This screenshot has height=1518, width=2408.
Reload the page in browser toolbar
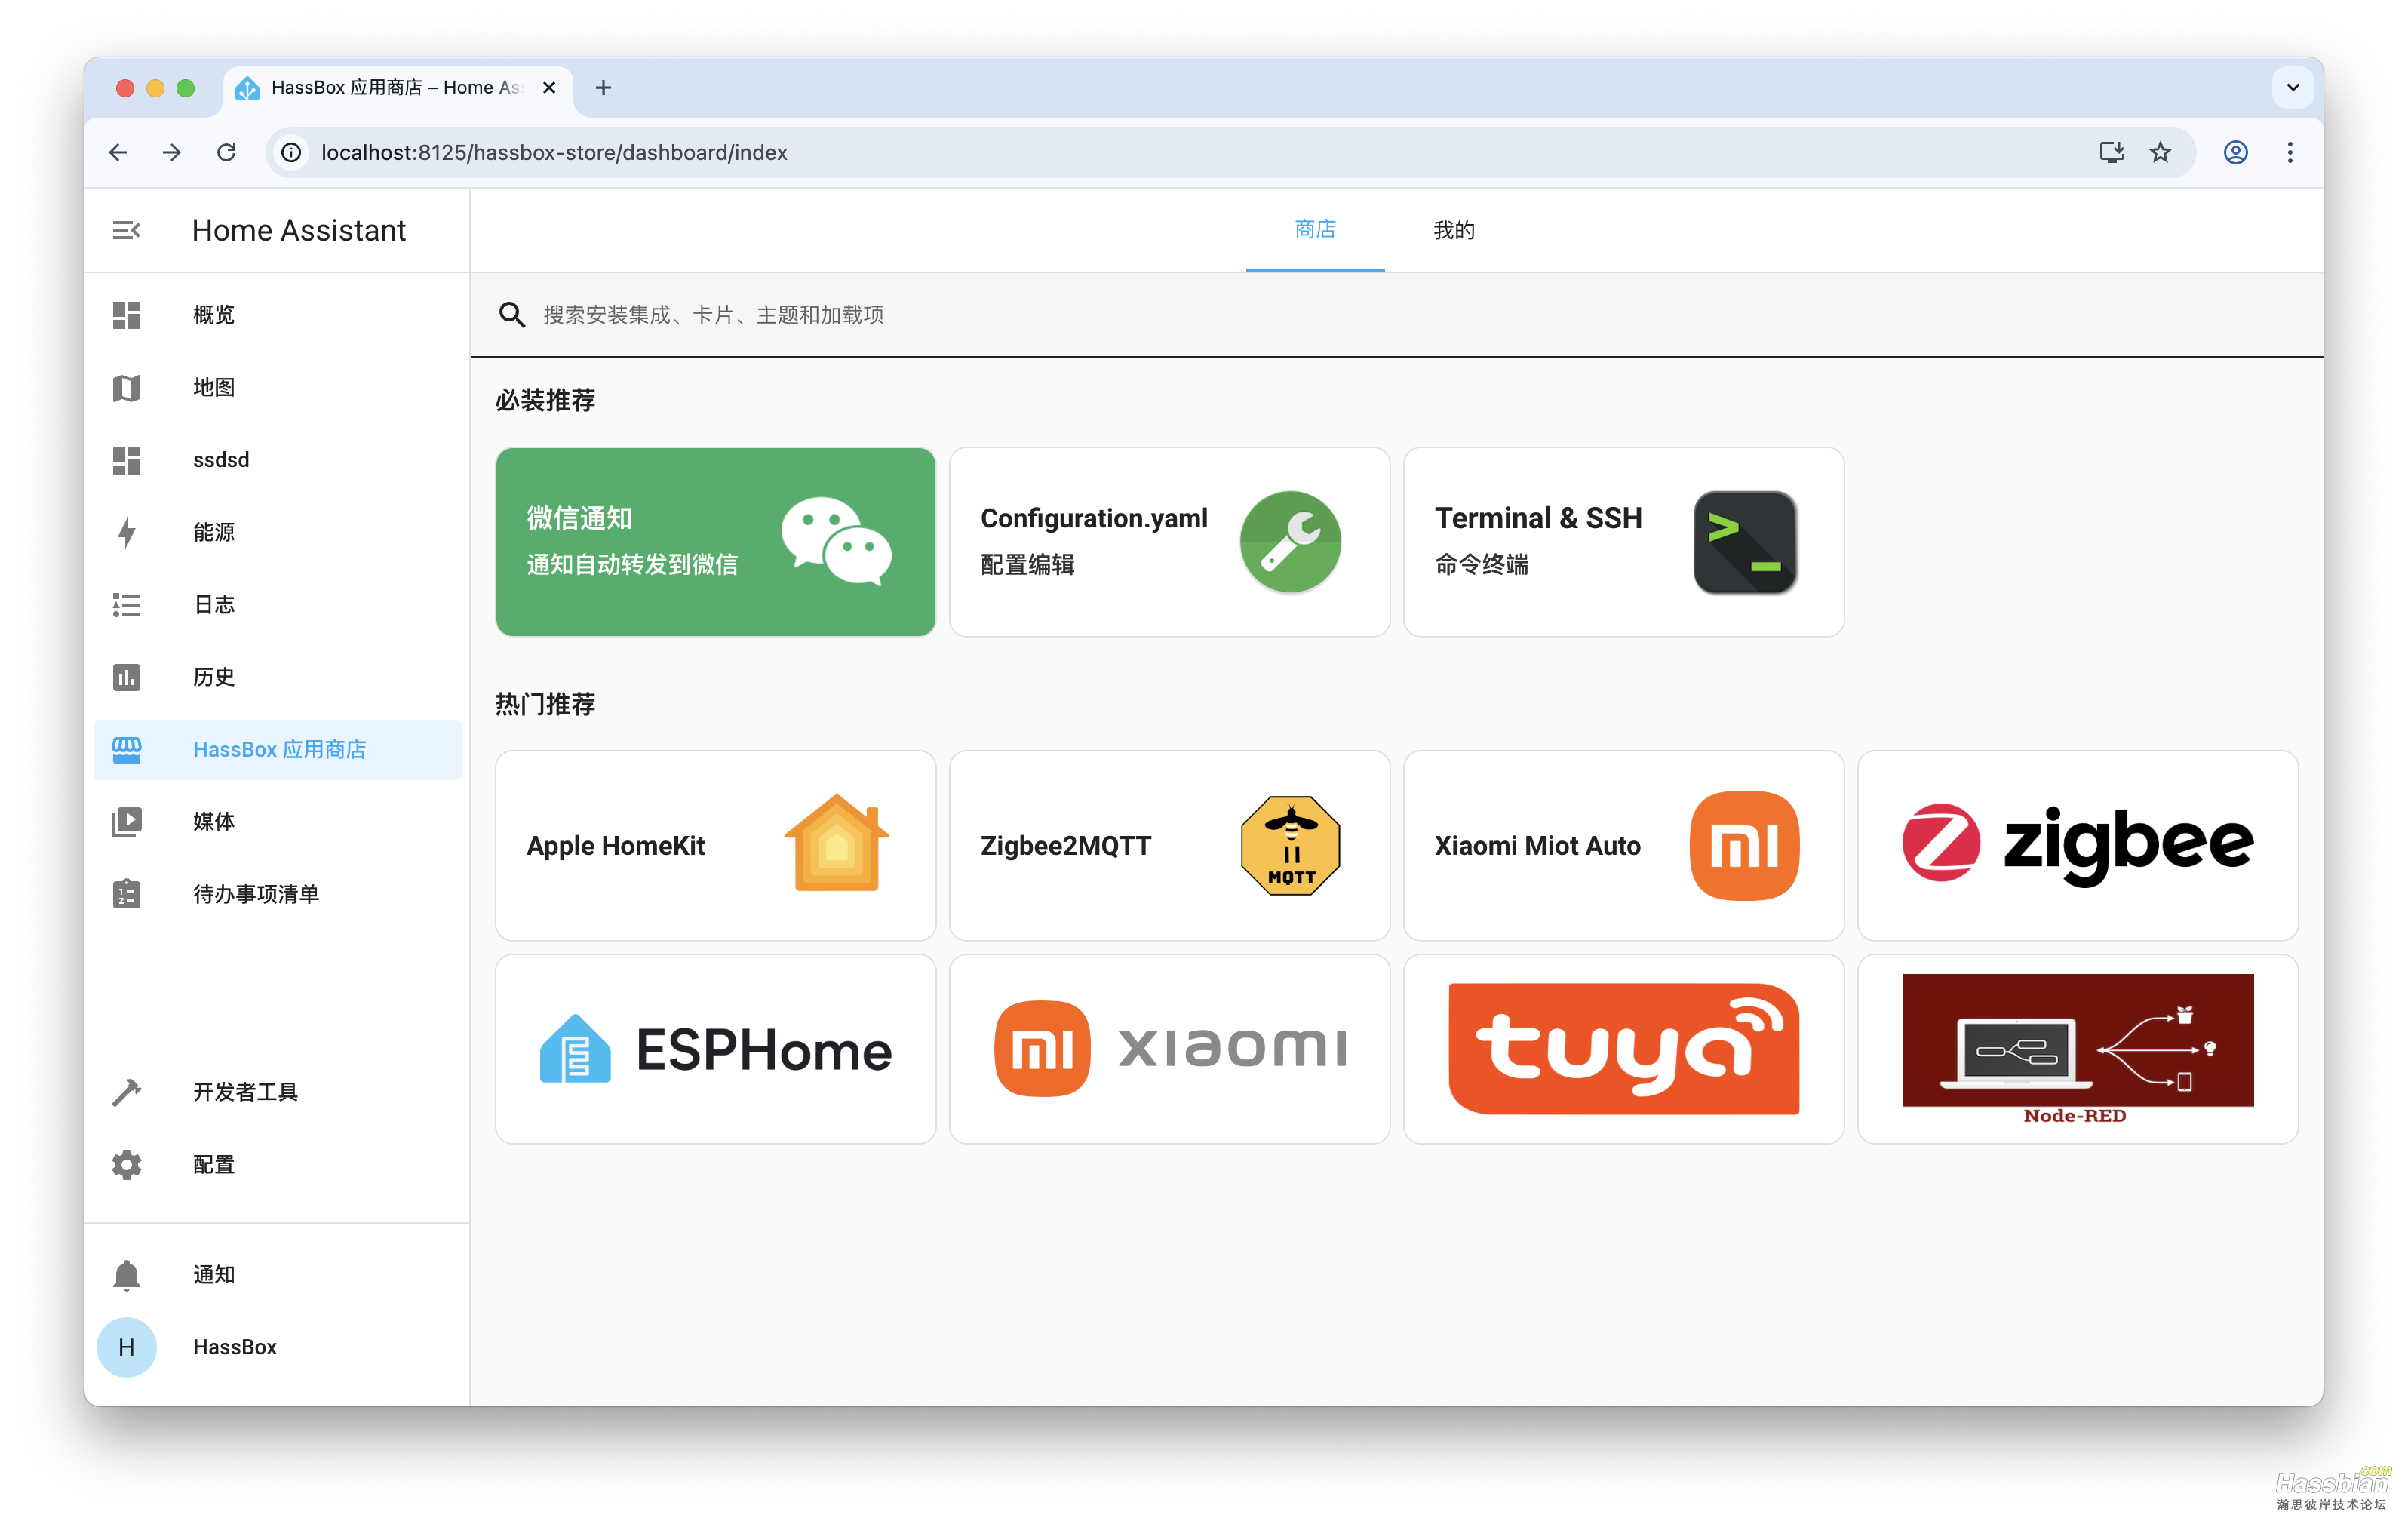tap(227, 152)
